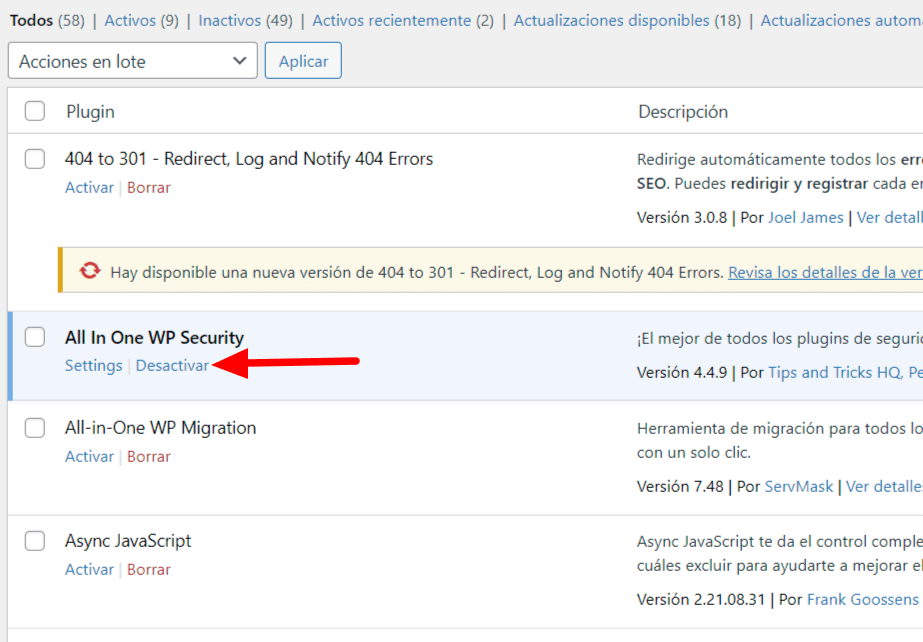Click the Plugin column header
Screen dimensions: 923x642
point(90,112)
